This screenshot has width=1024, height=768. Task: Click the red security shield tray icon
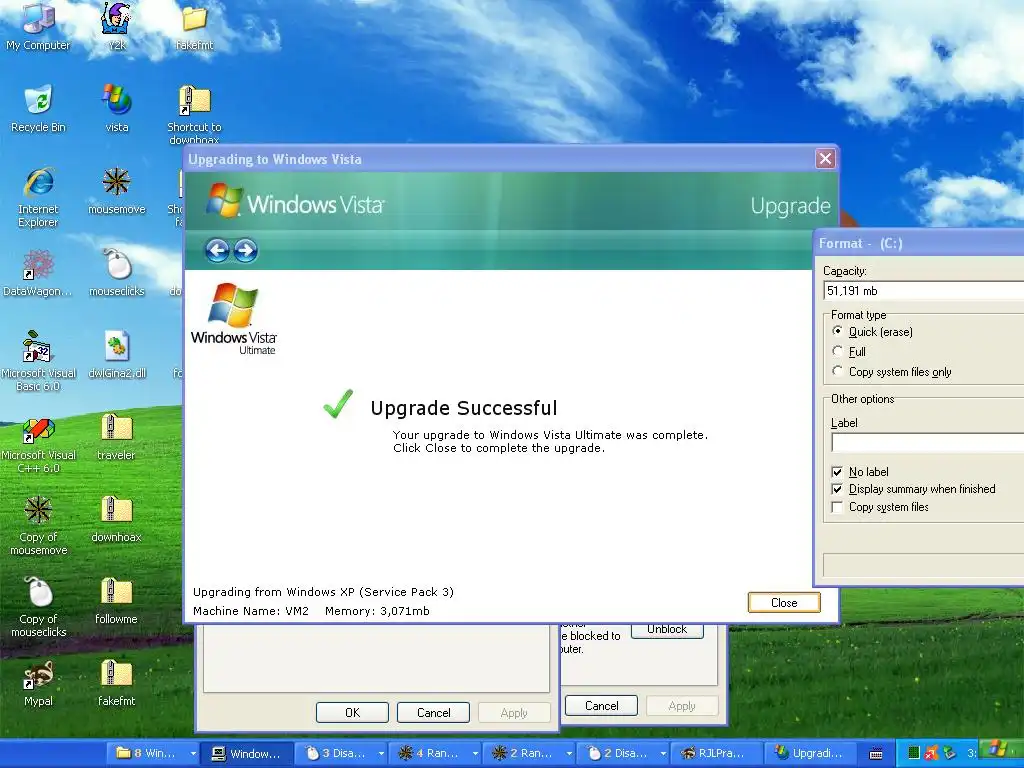tap(931, 753)
